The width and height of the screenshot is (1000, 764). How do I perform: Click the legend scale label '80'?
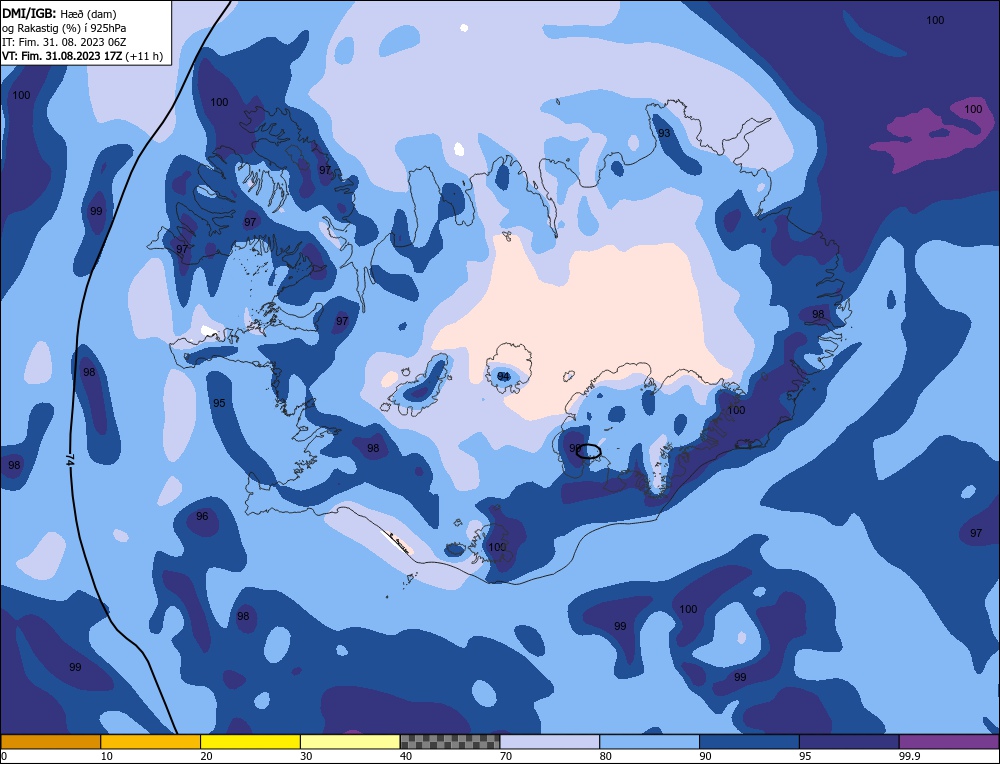pos(606,756)
